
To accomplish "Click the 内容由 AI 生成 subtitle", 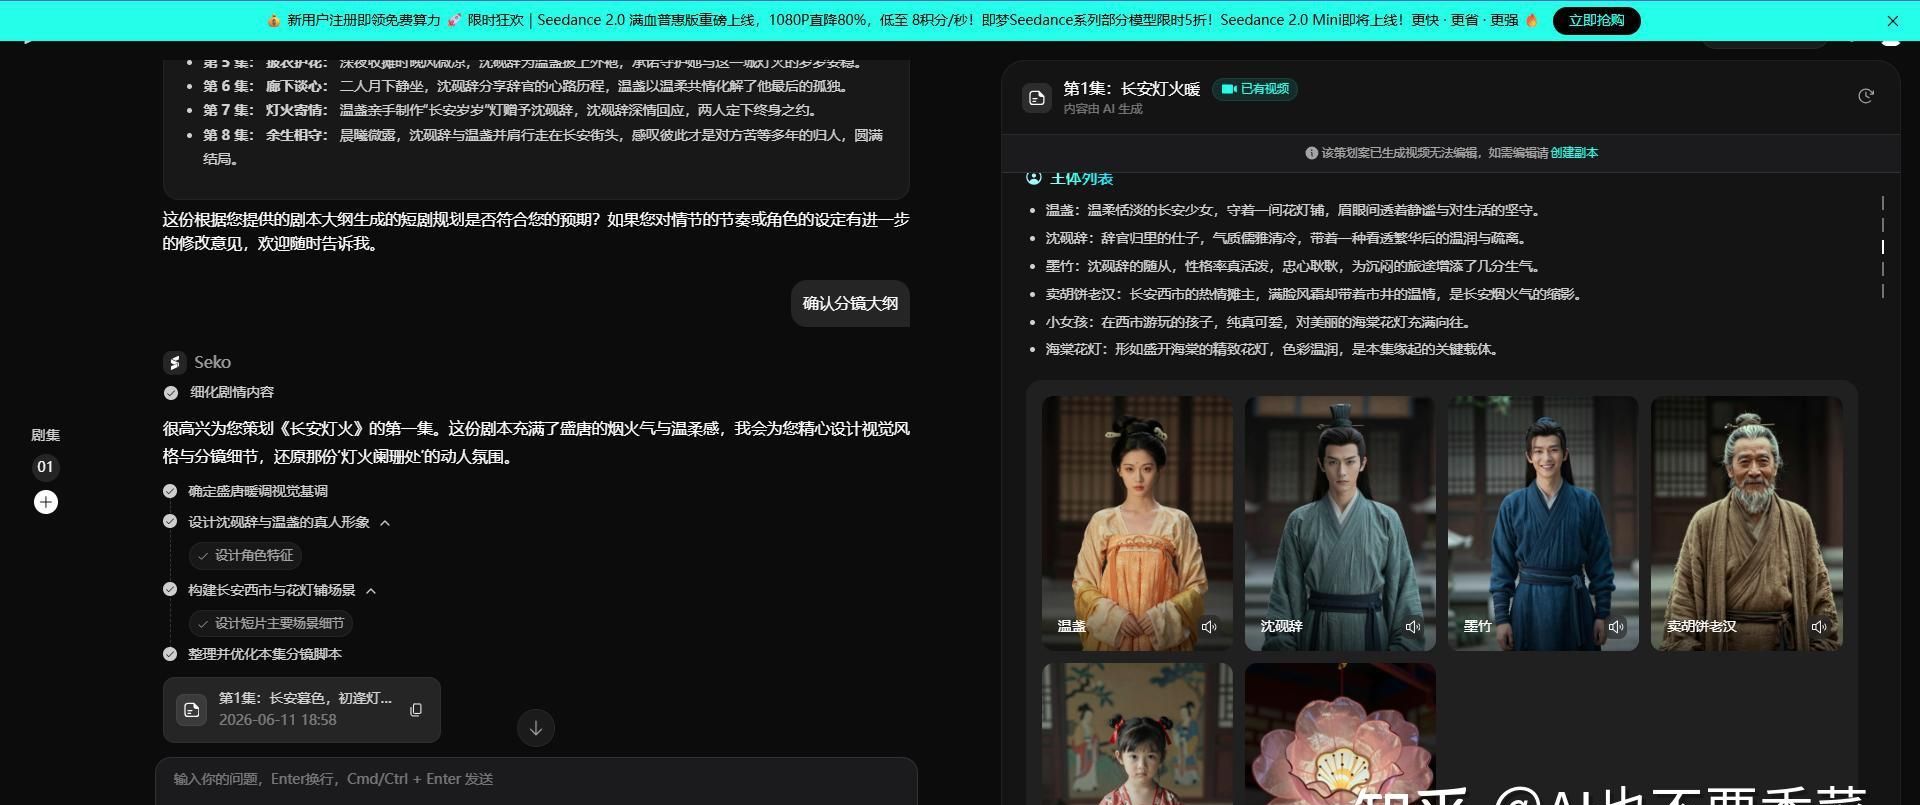I will coord(1103,109).
